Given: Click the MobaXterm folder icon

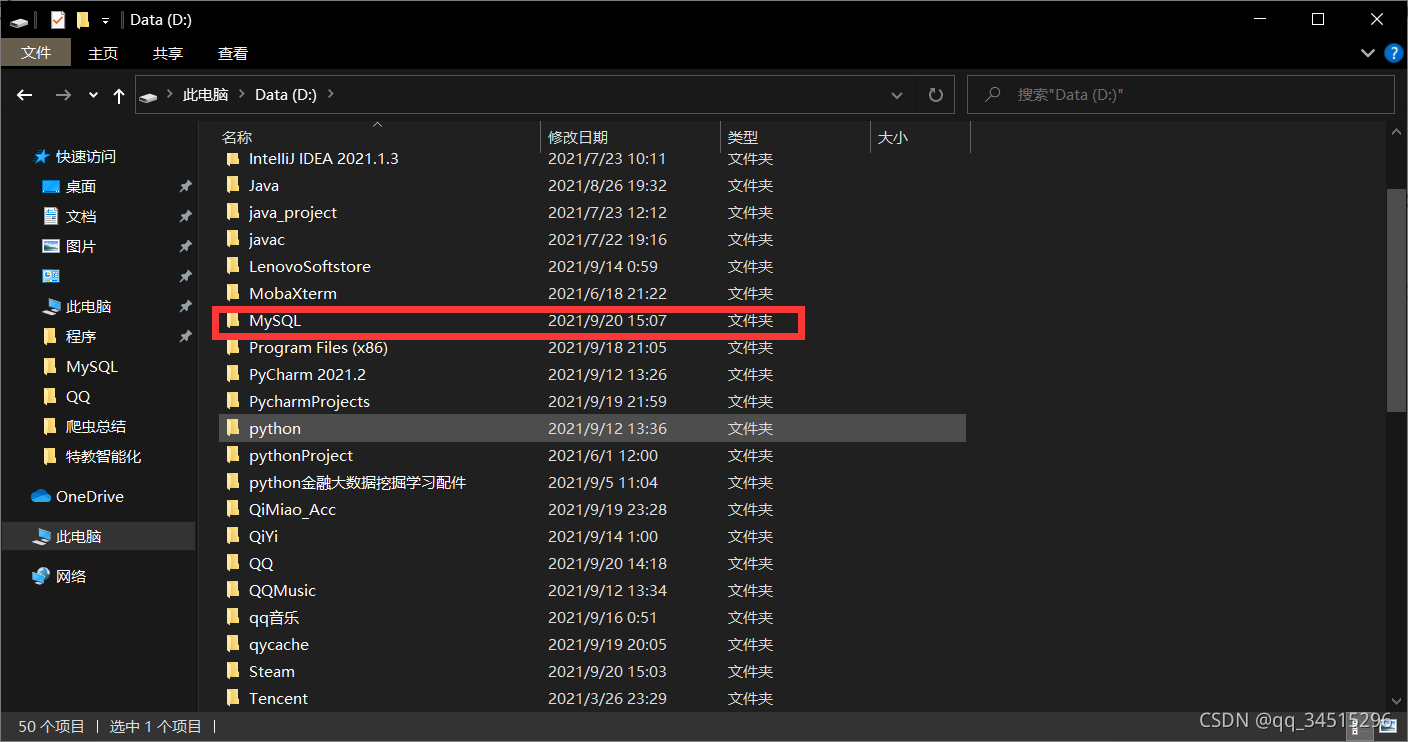Looking at the screenshot, I should [233, 293].
